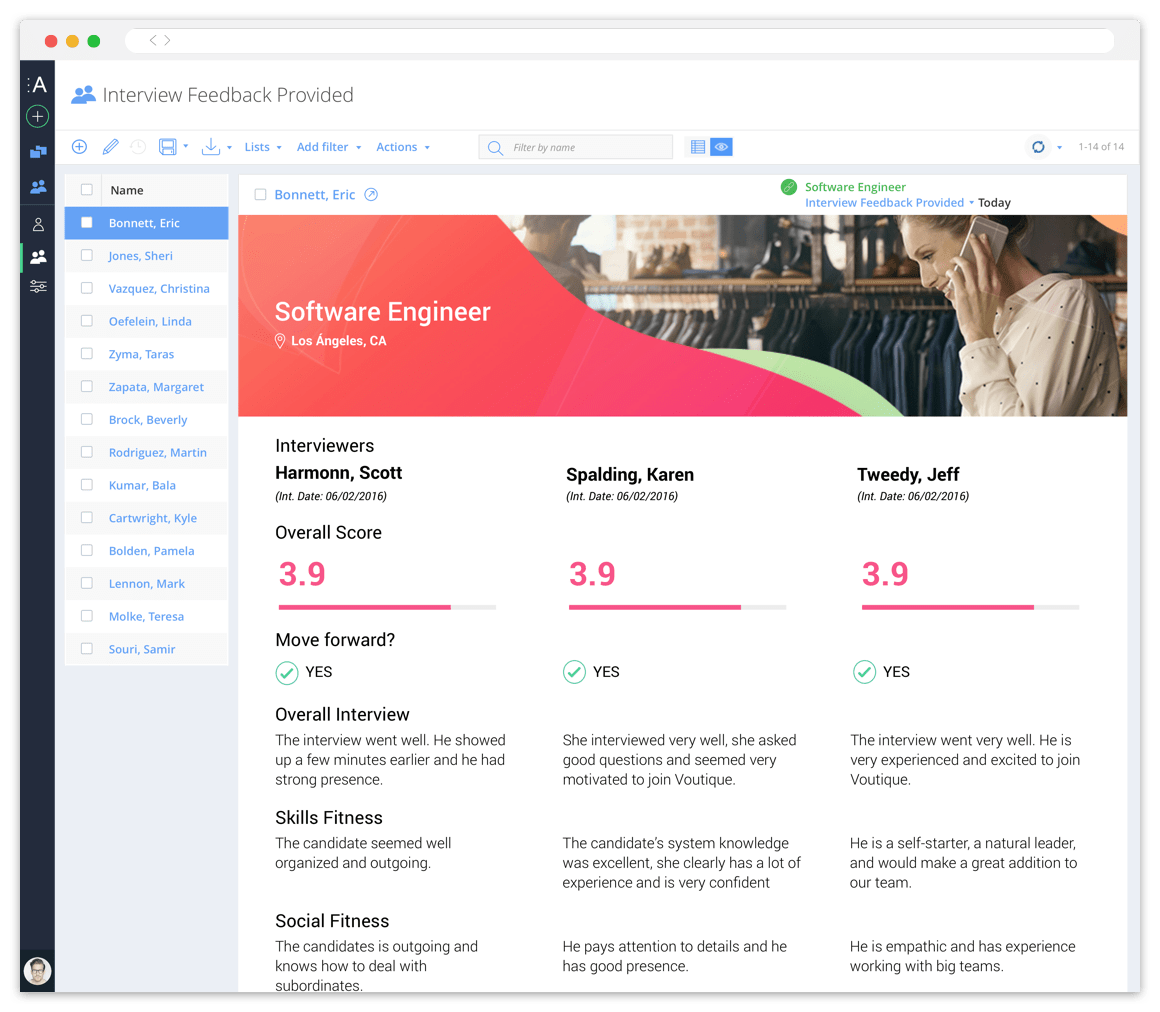Select the single-contact icon in the sidebar
The width and height of the screenshot is (1160, 1012).
coord(37,224)
